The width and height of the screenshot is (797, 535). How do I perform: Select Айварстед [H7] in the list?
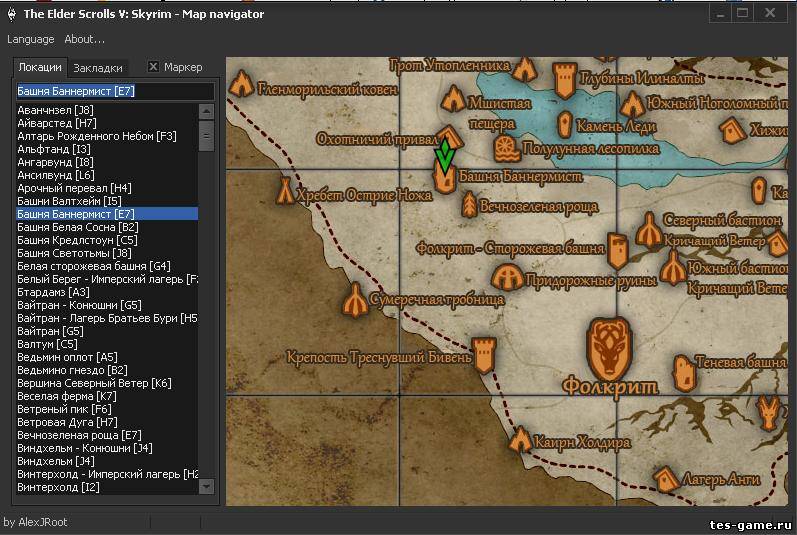tap(107, 123)
